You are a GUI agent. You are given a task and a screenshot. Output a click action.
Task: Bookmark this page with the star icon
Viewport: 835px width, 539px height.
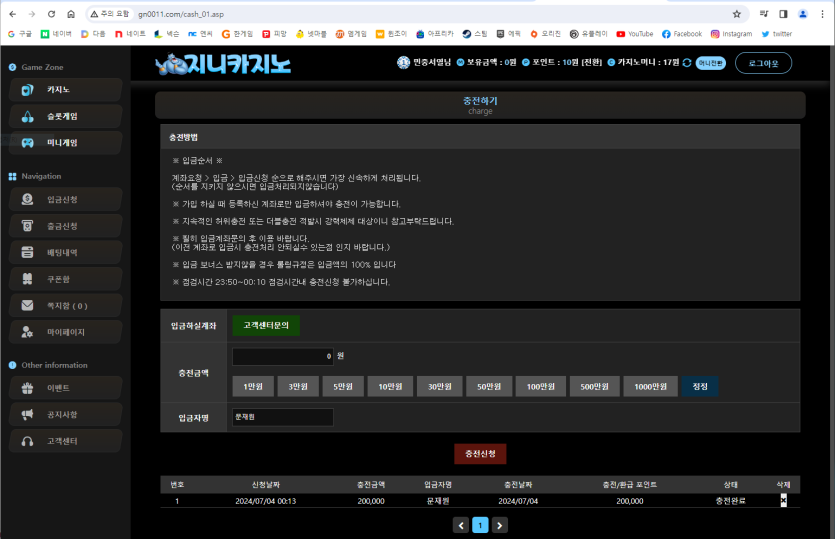coord(737,14)
